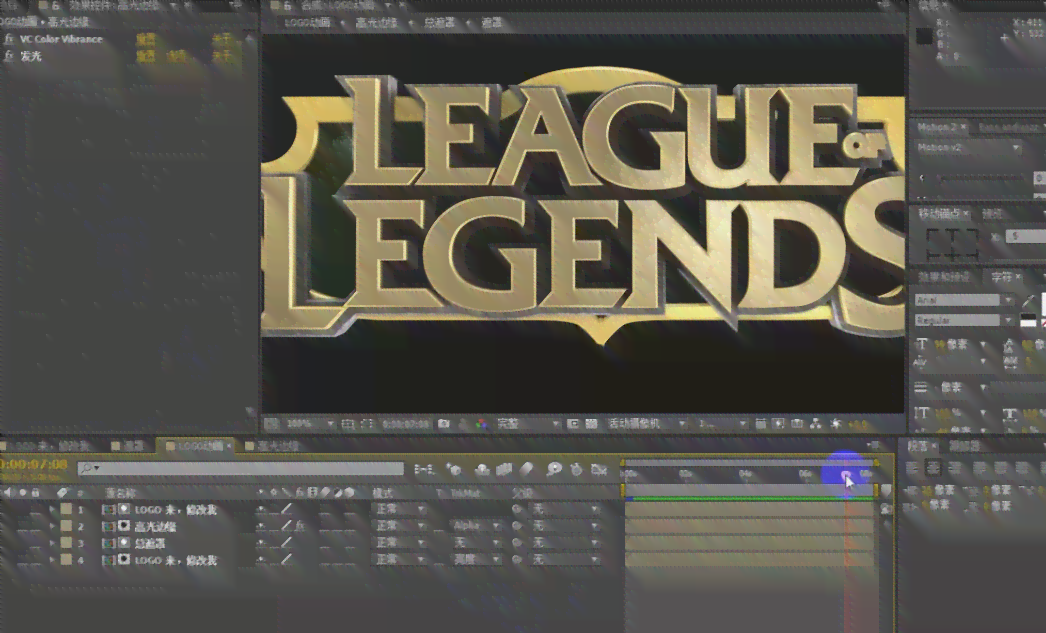Switch to the 高光边缘 timeline tab
Screen dimensions: 1046x633
click(x=273, y=446)
